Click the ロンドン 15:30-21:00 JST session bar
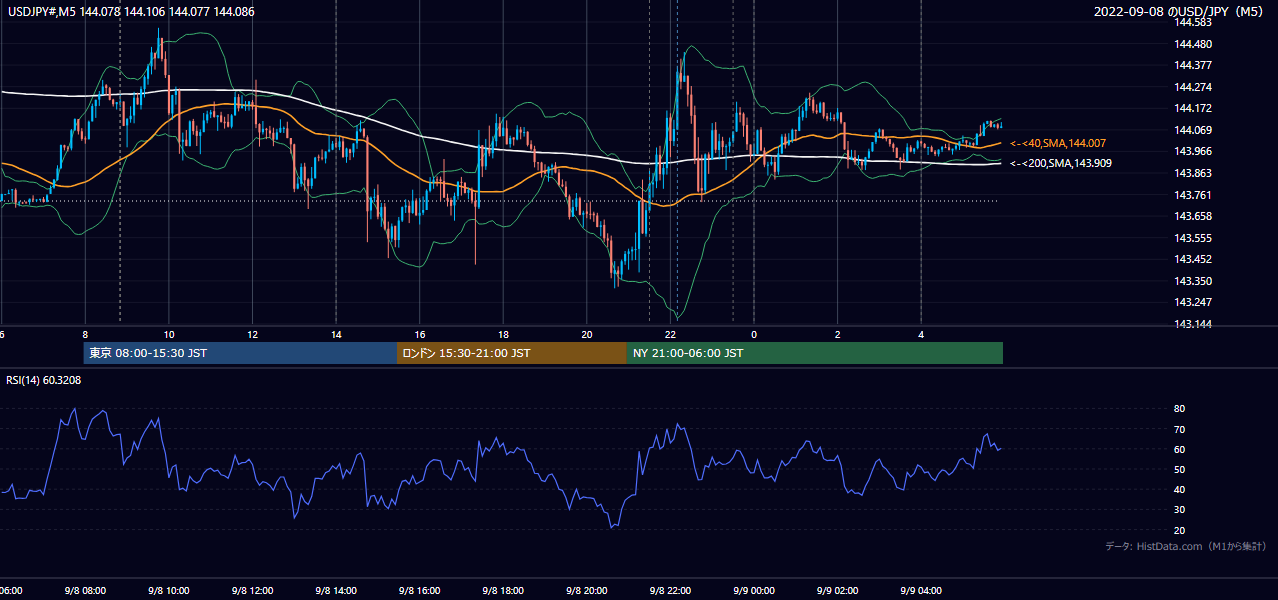Screen dimensions: 1278x600 (x=512, y=353)
